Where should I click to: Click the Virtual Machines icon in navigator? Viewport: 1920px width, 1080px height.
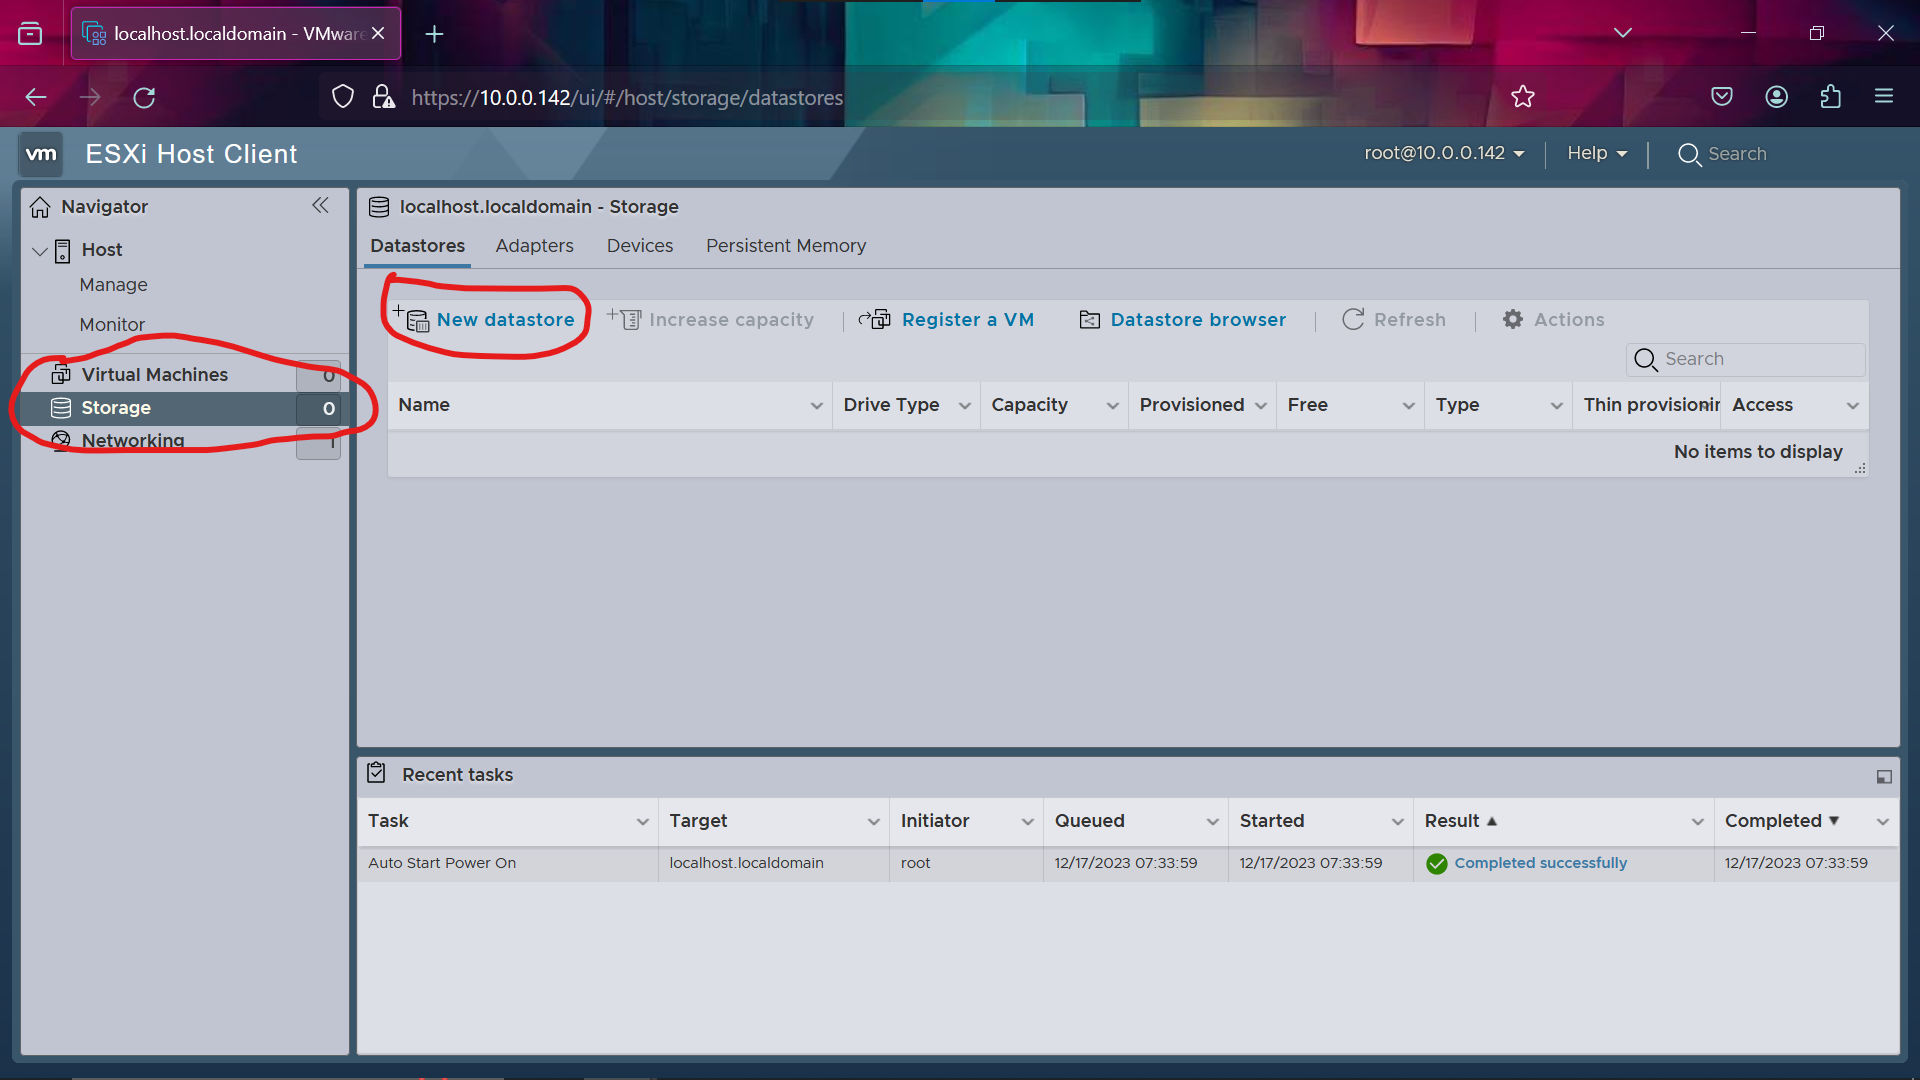(61, 374)
